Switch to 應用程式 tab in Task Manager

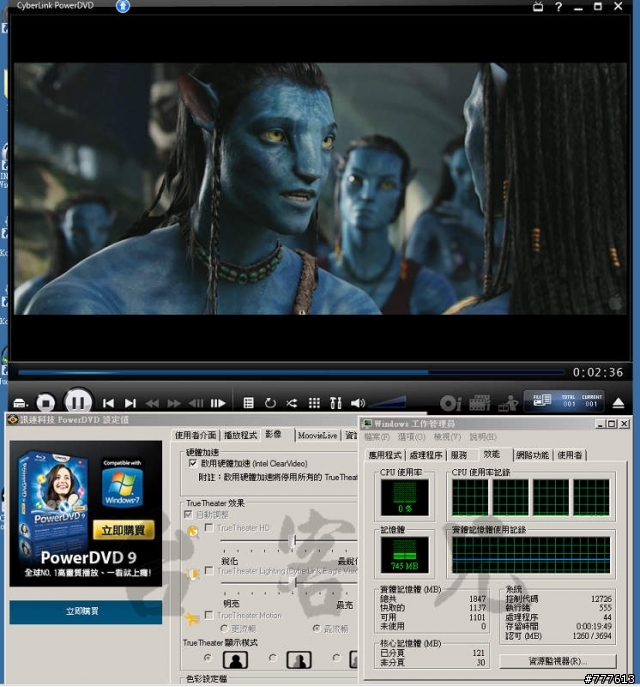385,455
